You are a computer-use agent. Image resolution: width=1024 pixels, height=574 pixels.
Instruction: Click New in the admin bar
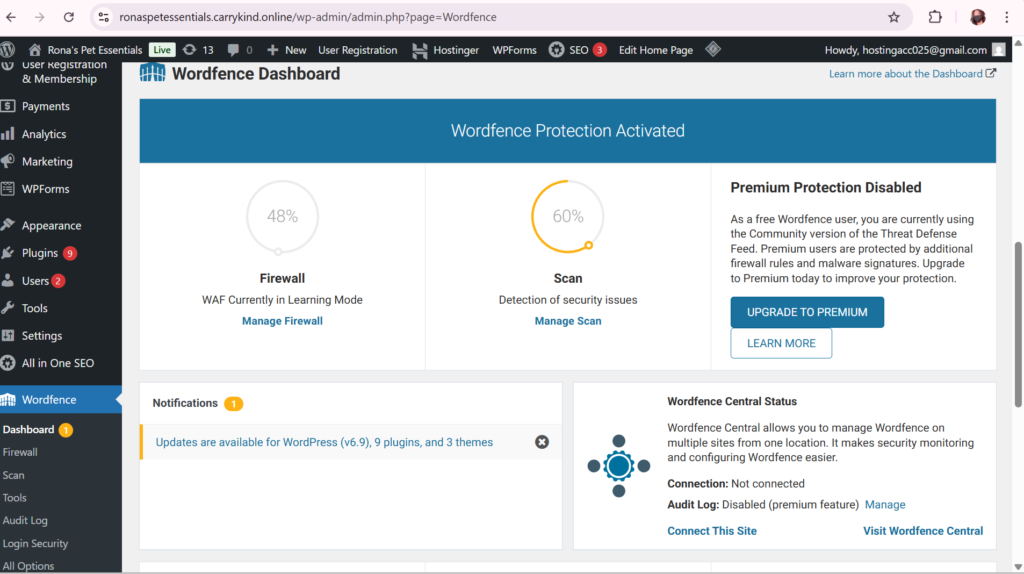pos(288,50)
